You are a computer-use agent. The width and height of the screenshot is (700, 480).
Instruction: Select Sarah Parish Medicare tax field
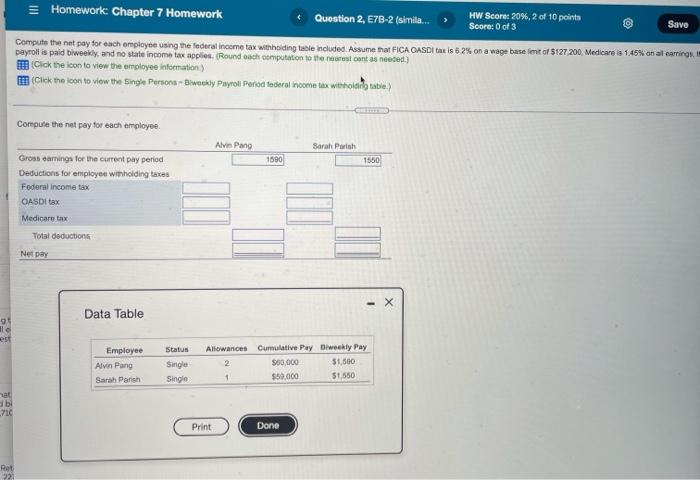point(309,218)
